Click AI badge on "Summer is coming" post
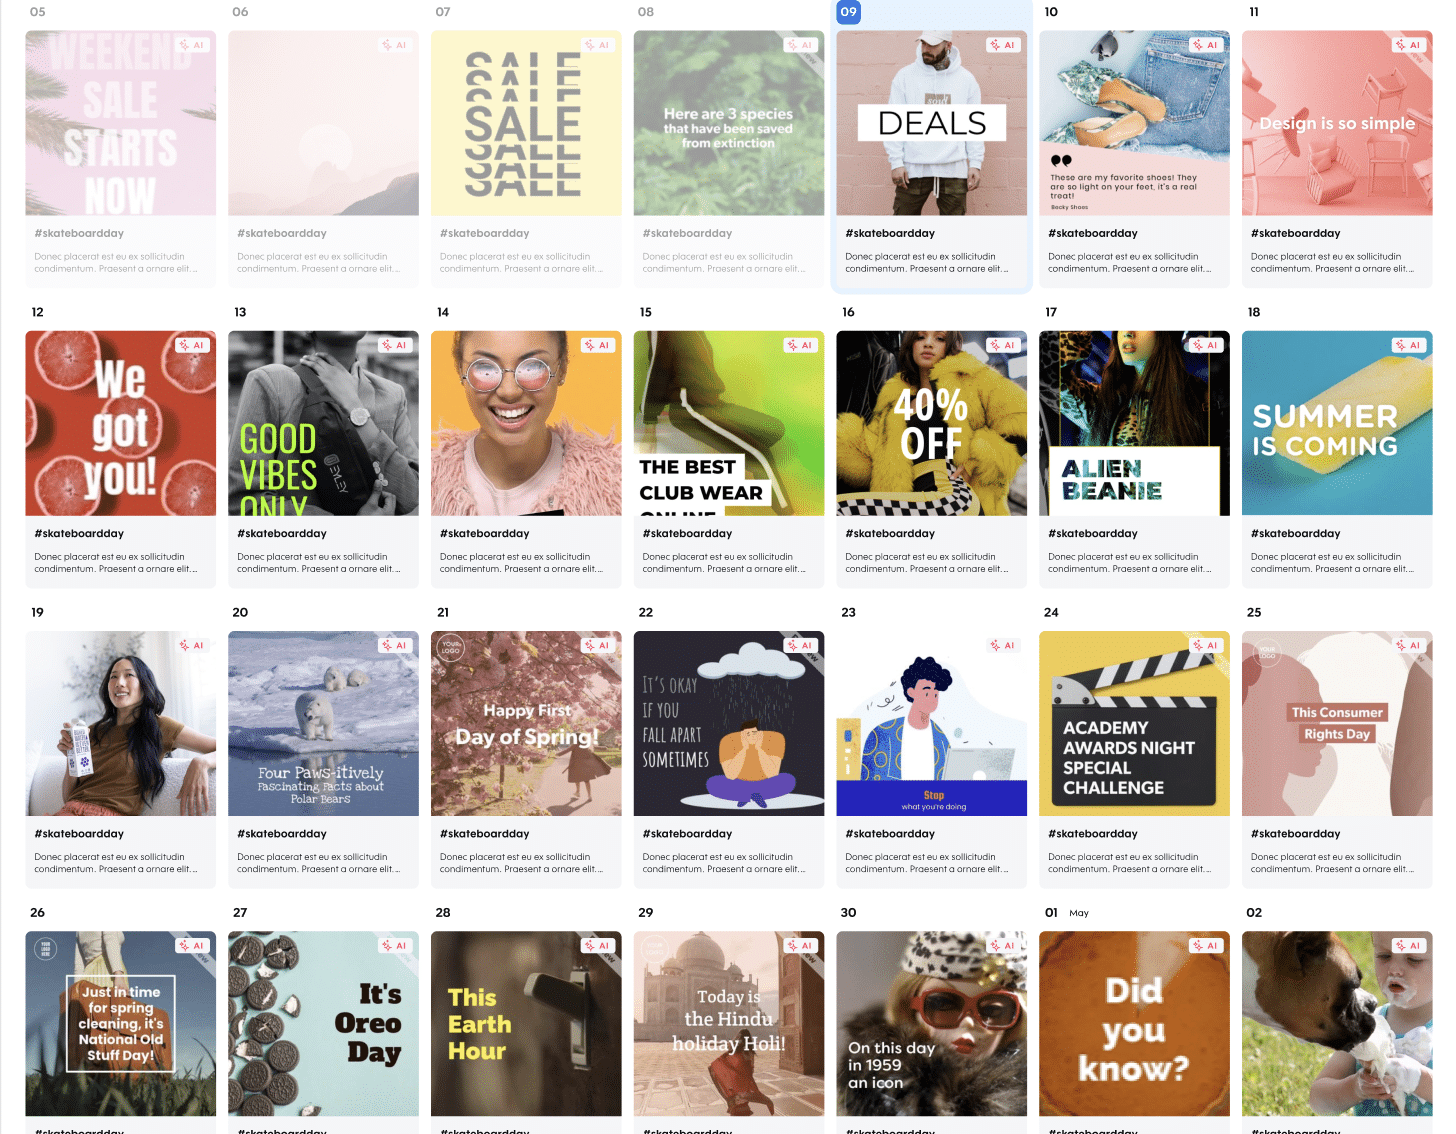Screen dimensions: 1456x1134 1408,345
